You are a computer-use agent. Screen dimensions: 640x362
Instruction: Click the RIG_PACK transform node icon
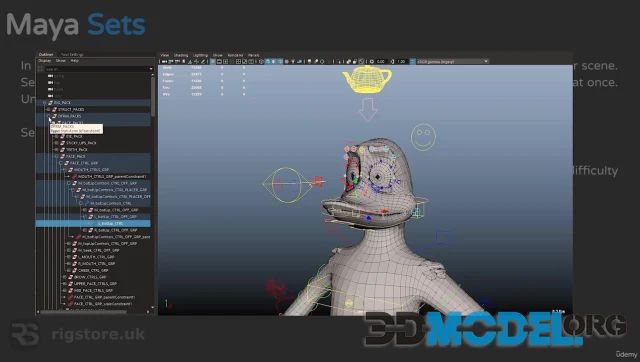pyautogui.click(x=50, y=103)
